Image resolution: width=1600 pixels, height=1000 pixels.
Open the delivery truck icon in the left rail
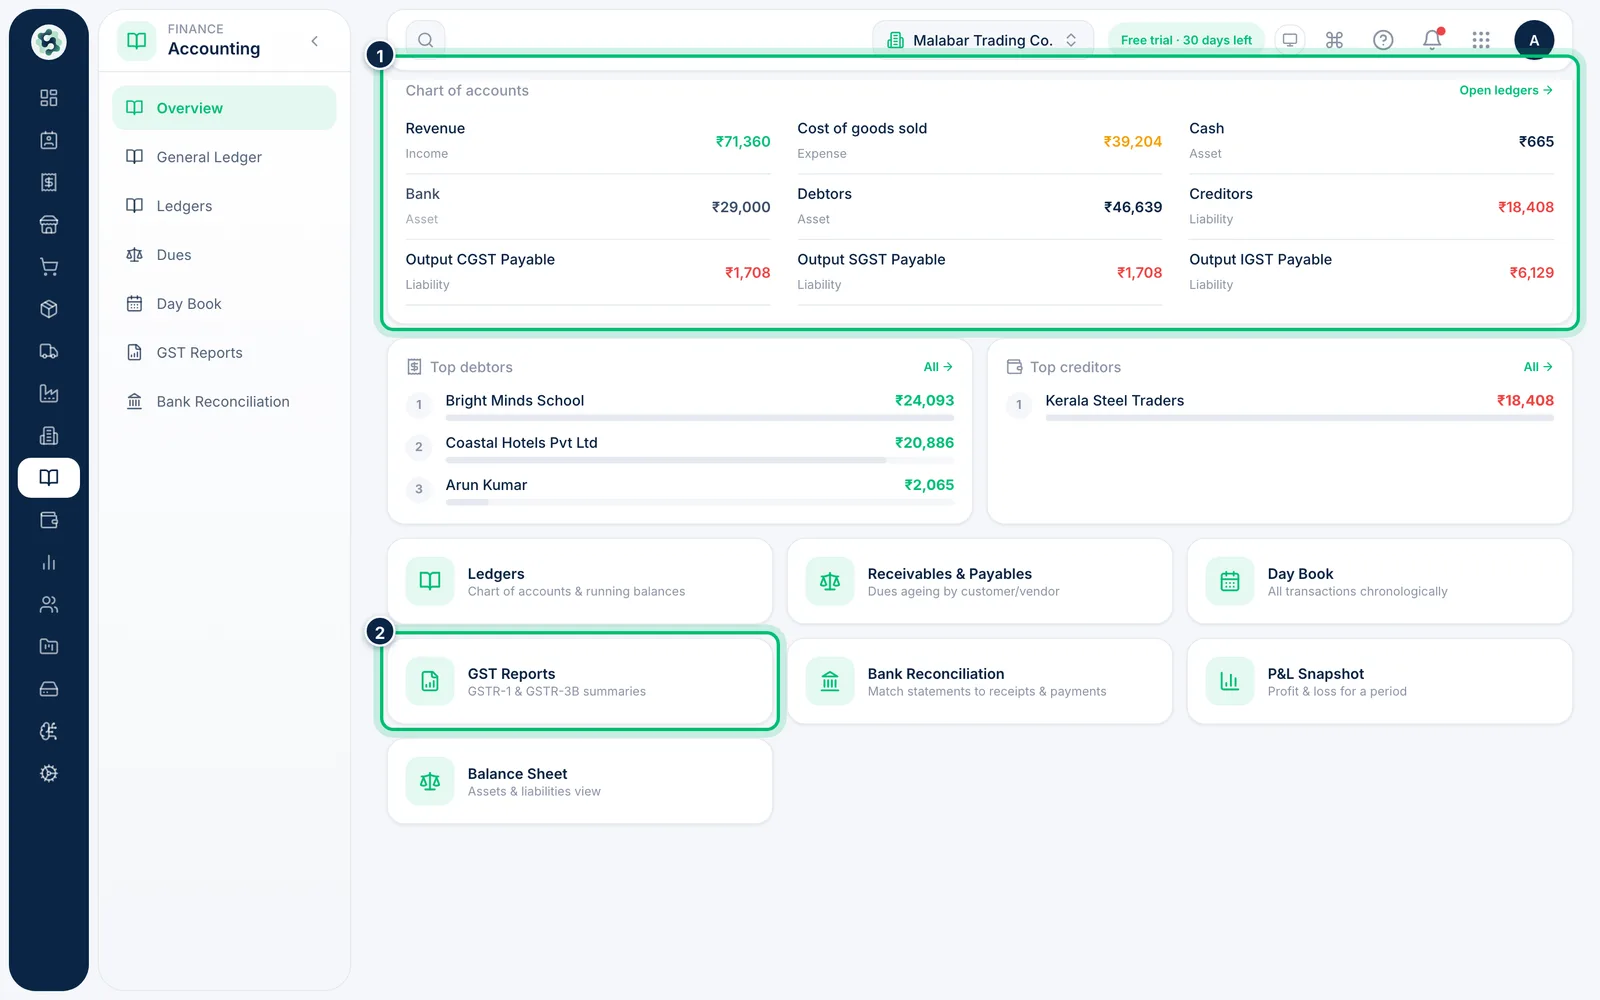48,351
